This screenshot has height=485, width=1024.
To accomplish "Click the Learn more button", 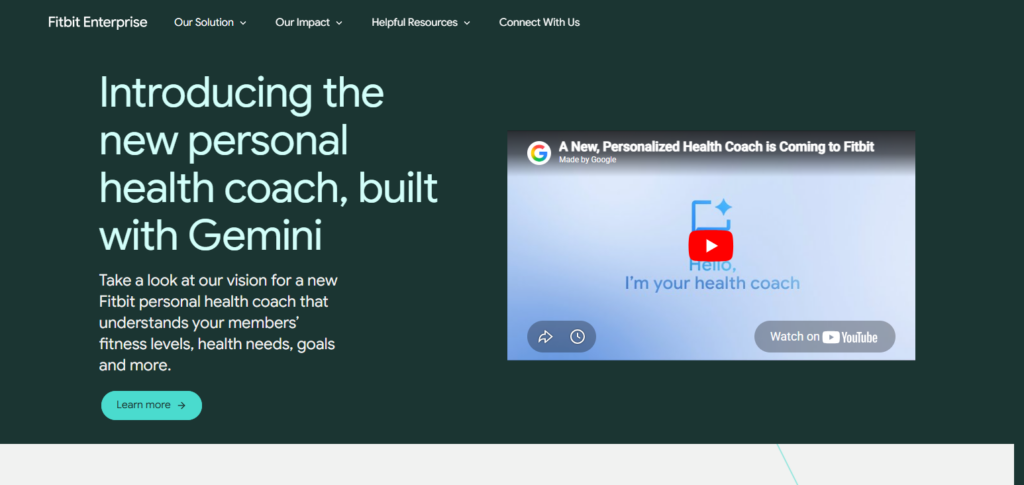I will 152,405.
